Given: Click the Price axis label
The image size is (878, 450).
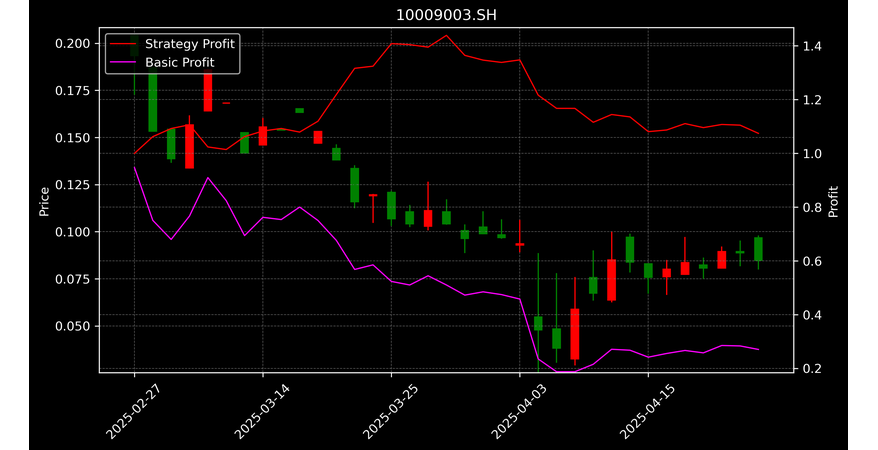Looking at the screenshot, I should (44, 202).
